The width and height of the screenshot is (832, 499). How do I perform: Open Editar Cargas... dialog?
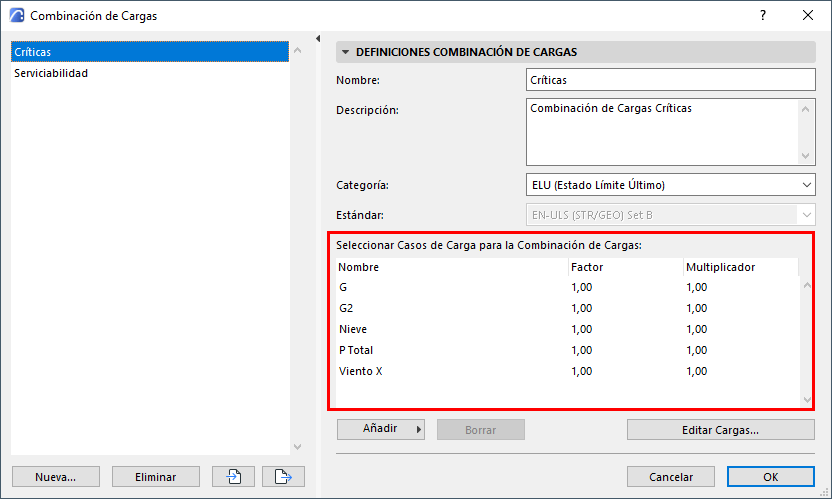pos(721,429)
